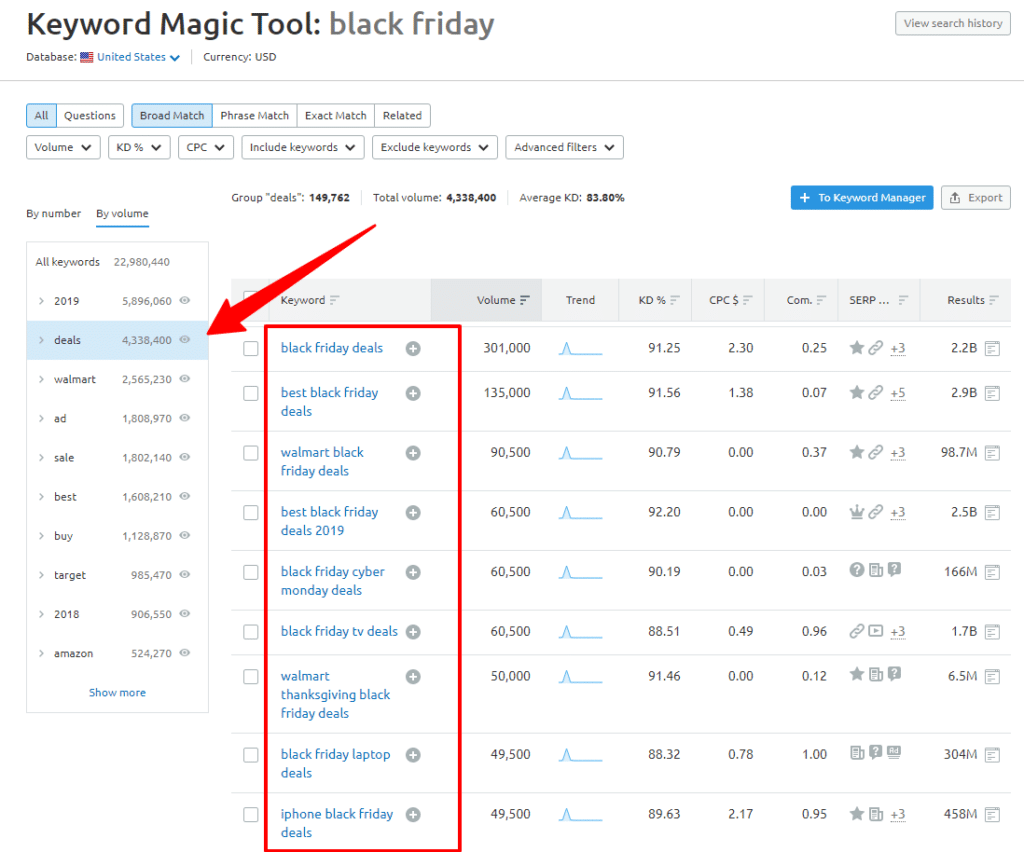This screenshot has width=1024, height=852.
Task: Sort table by CPC $ column
Action: [x=748, y=300]
